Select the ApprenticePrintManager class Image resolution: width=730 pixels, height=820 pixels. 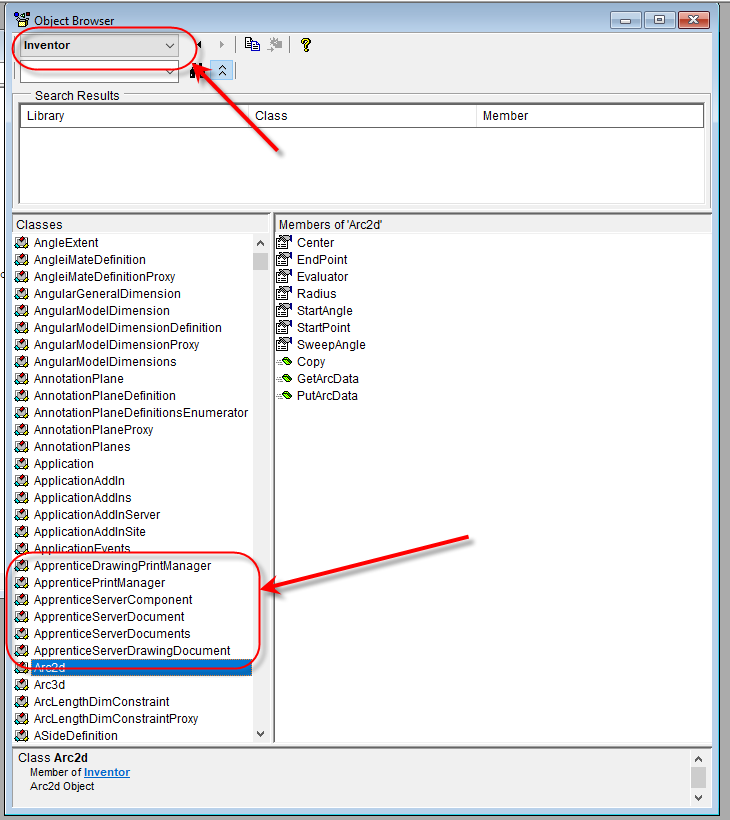(99, 583)
